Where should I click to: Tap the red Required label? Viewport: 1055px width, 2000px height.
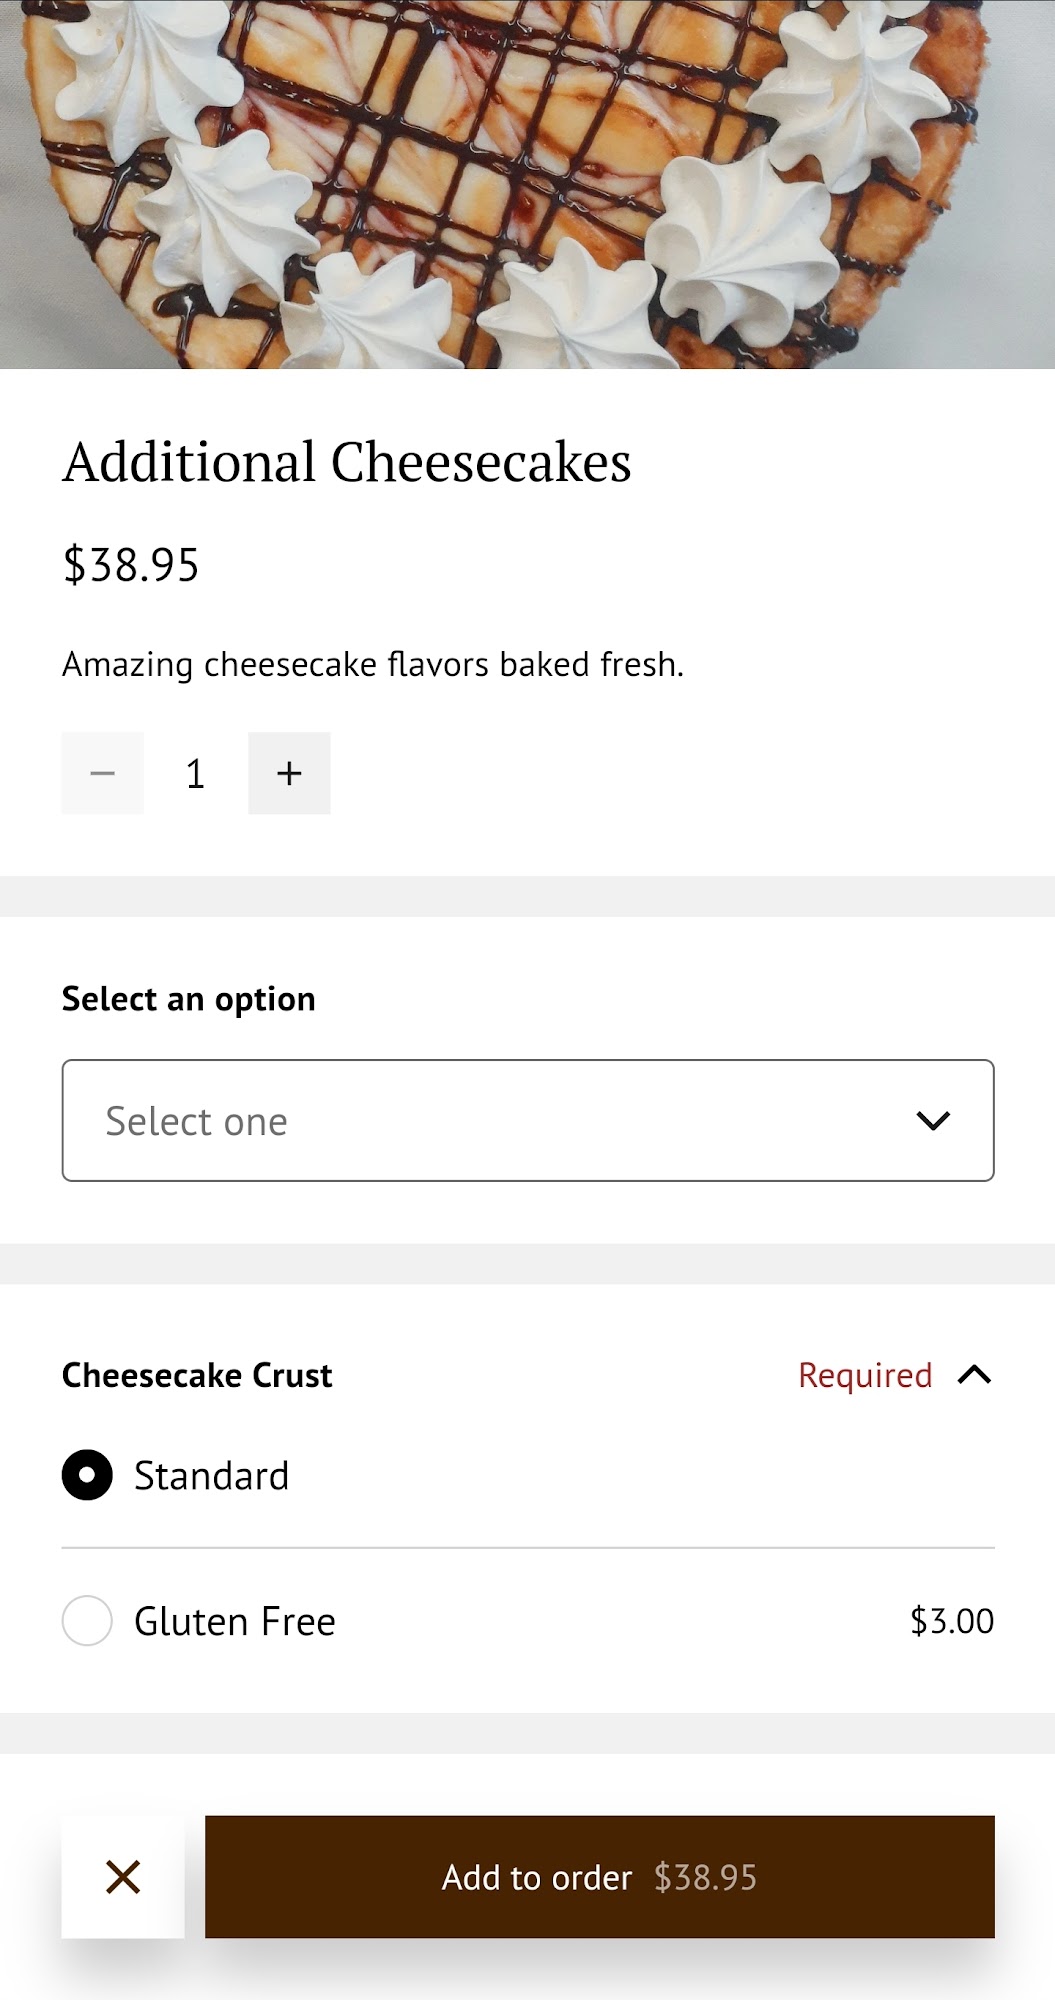865,1375
